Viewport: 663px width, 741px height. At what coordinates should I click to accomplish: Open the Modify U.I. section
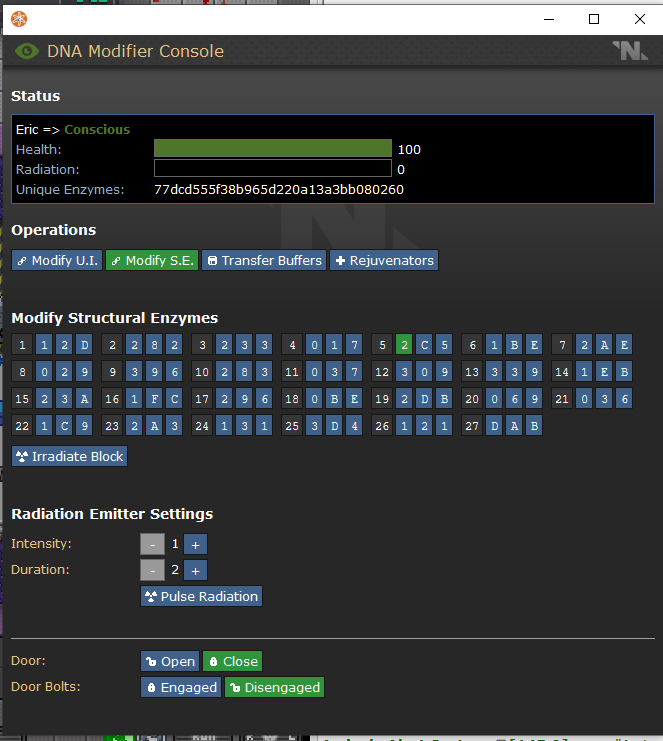[57, 260]
